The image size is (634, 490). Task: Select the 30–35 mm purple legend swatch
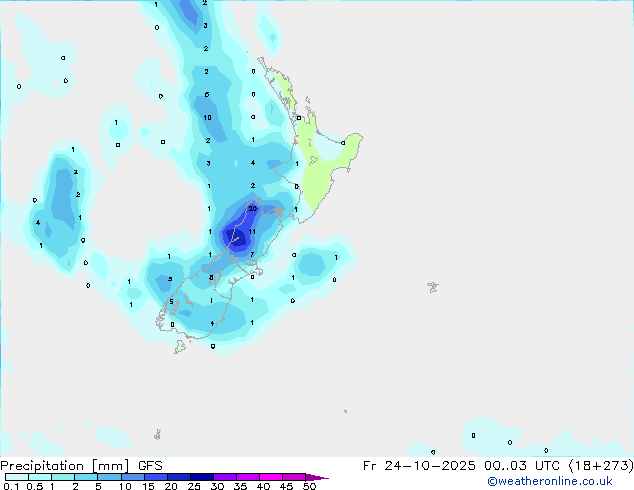click(x=225, y=477)
